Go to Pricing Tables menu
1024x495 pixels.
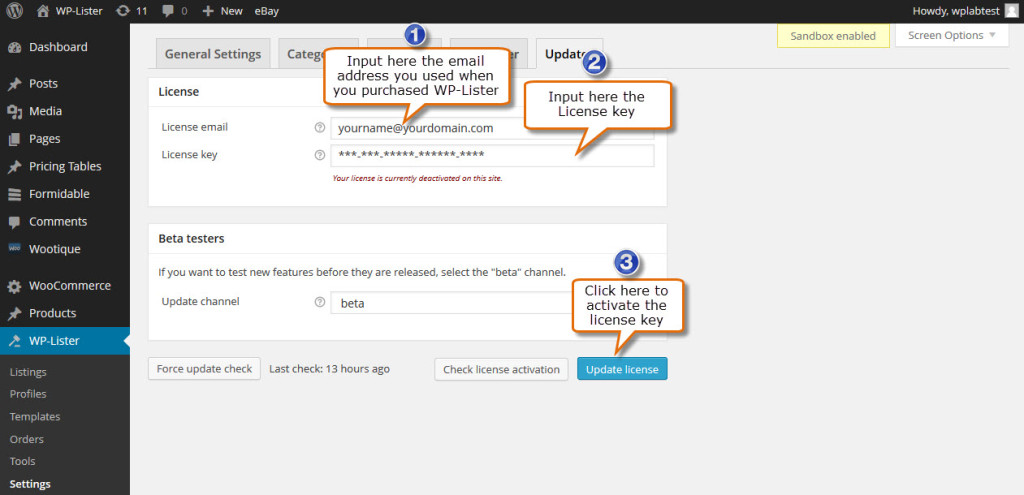click(65, 167)
